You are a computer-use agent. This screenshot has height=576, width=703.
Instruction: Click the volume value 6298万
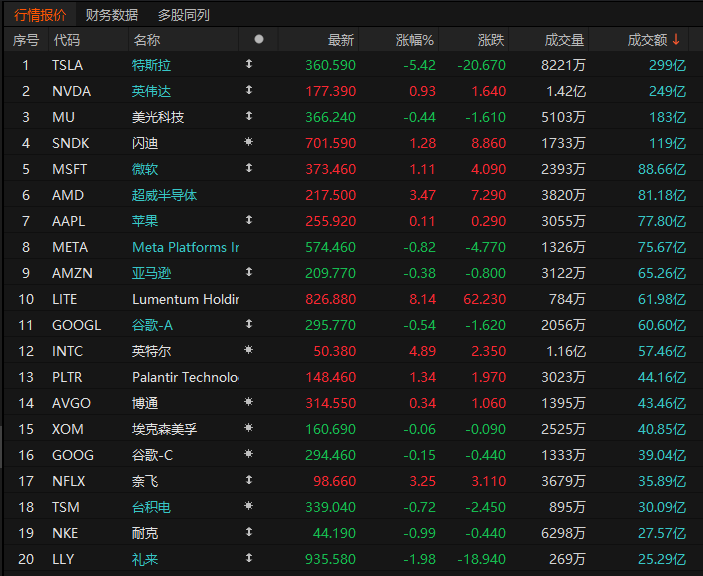pyautogui.click(x=563, y=533)
